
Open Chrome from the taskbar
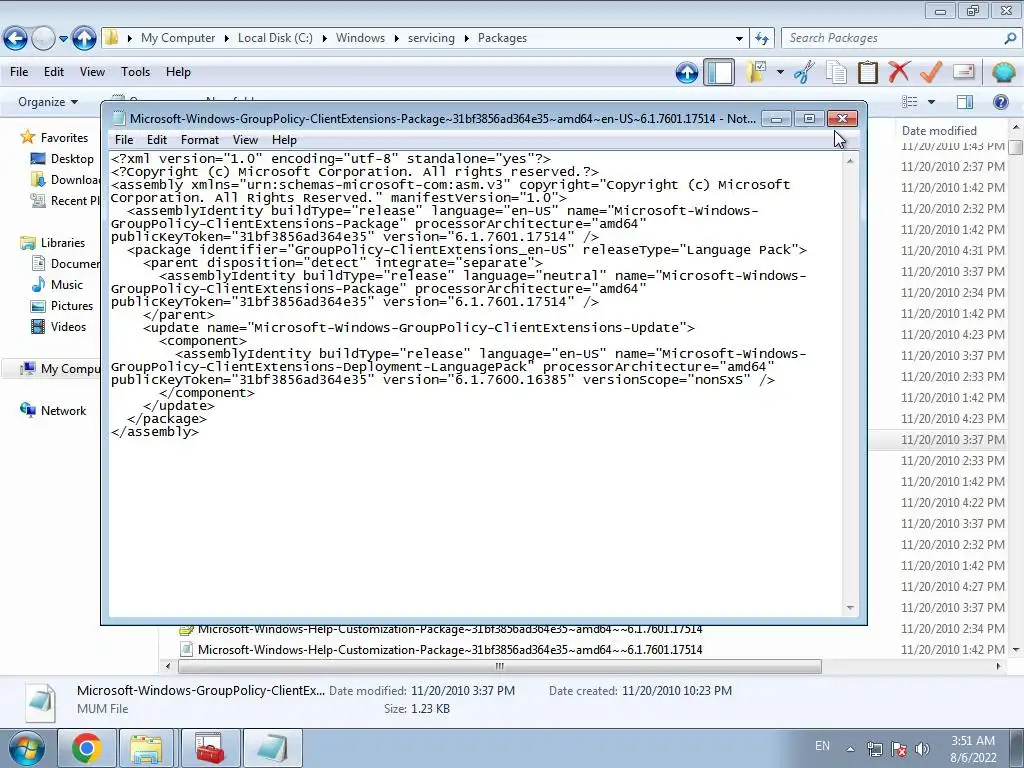tap(87, 748)
